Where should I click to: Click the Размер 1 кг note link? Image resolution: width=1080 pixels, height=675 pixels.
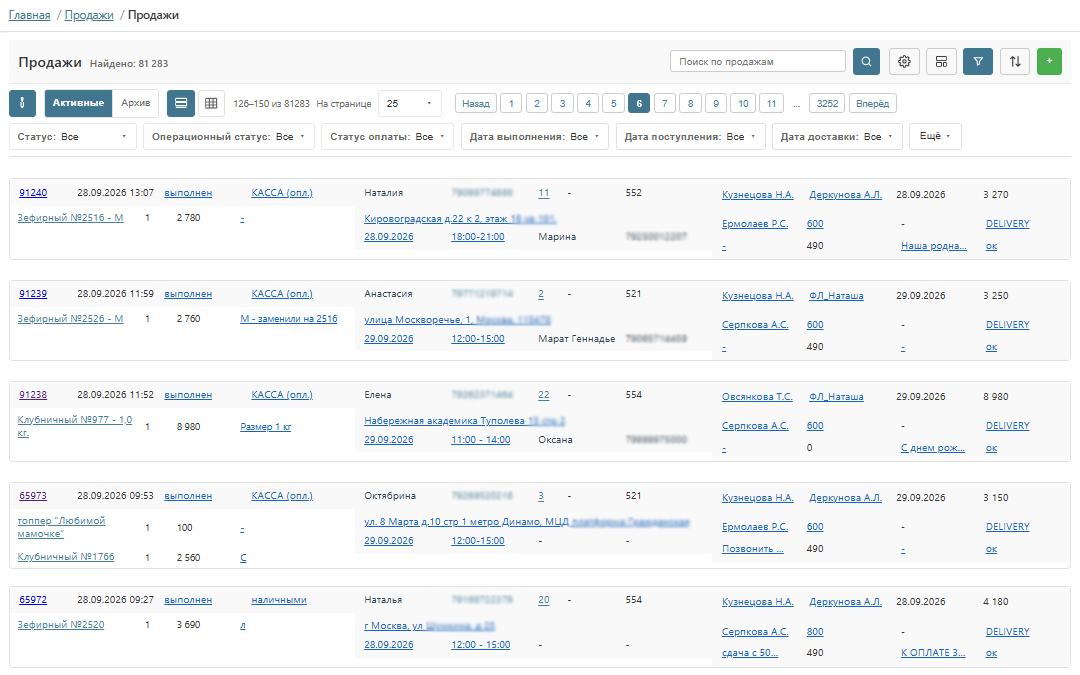[x=266, y=427]
